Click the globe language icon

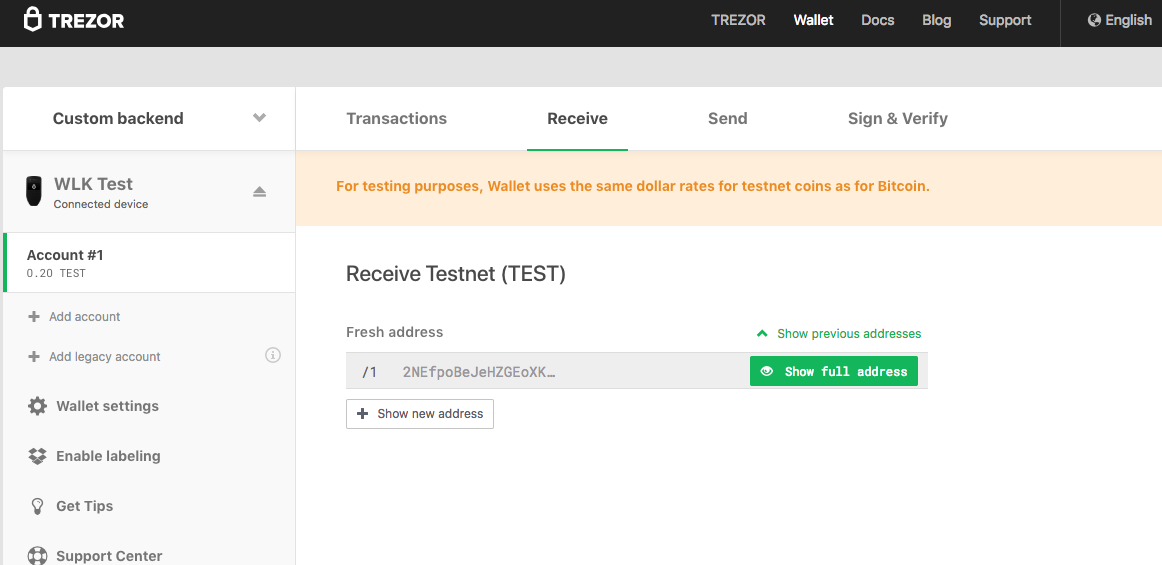tap(1094, 20)
